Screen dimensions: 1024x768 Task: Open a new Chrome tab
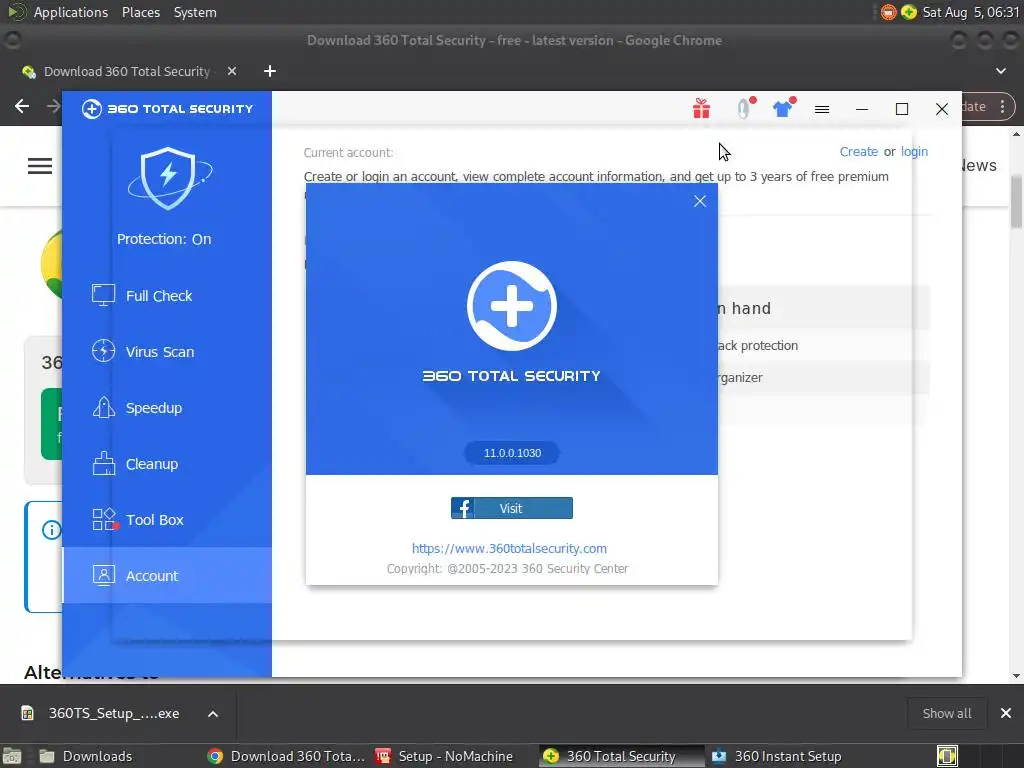270,71
